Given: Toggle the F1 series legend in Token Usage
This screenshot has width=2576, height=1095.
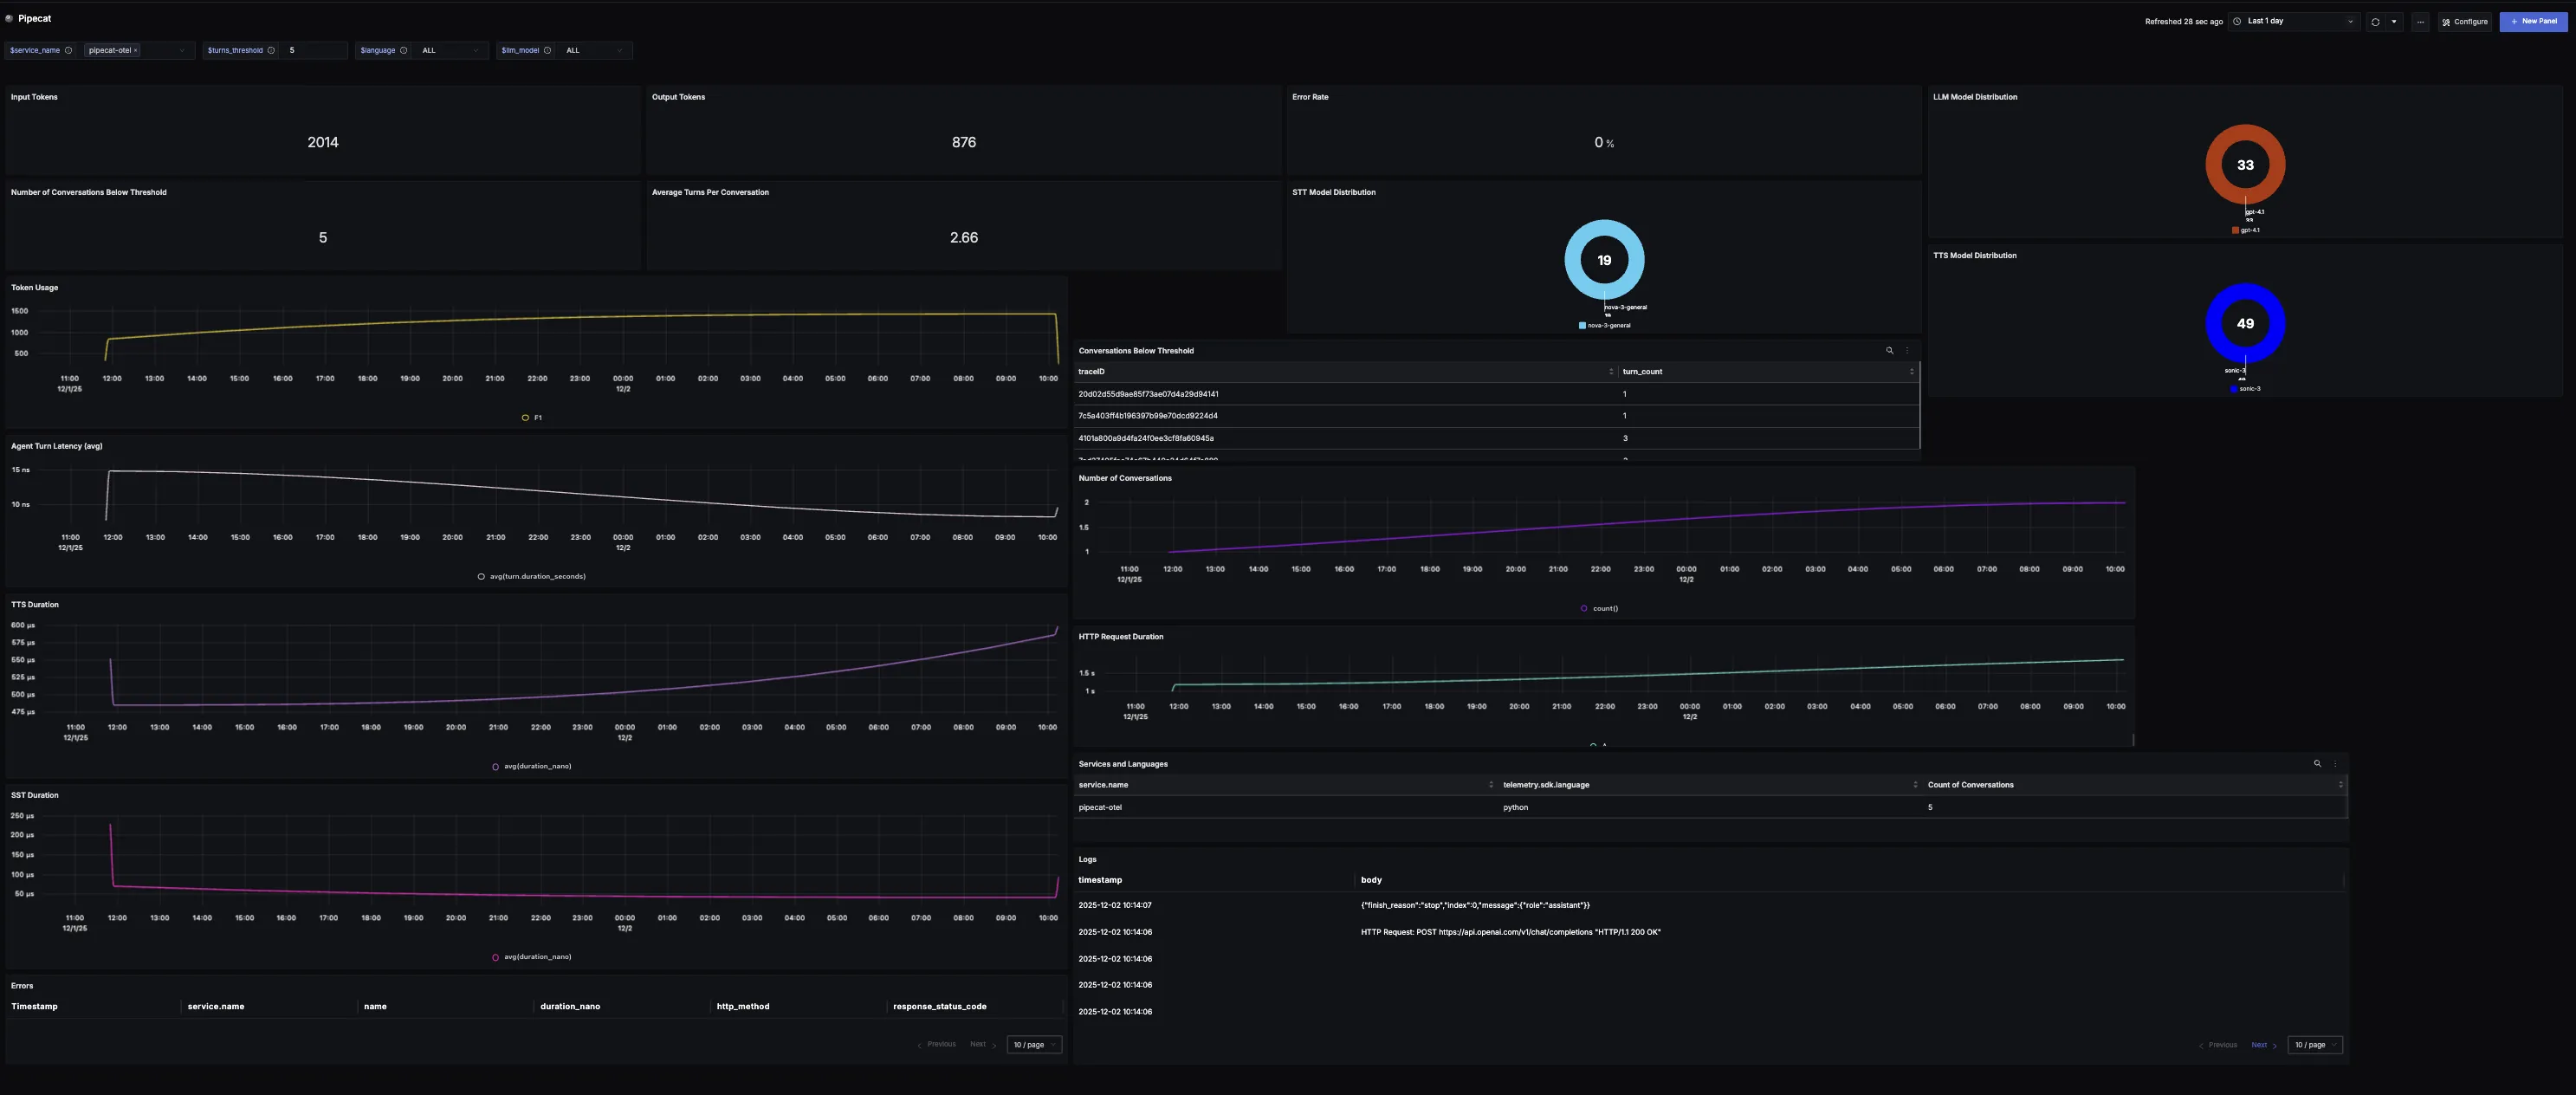Looking at the screenshot, I should pyautogui.click(x=531, y=418).
